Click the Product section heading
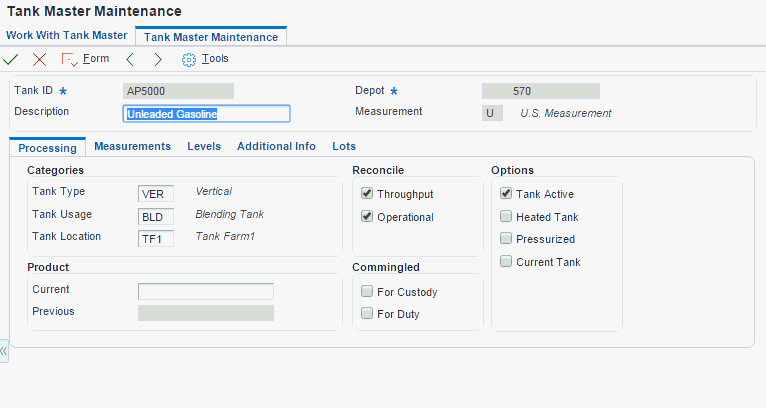This screenshot has width=766, height=408. (48, 267)
